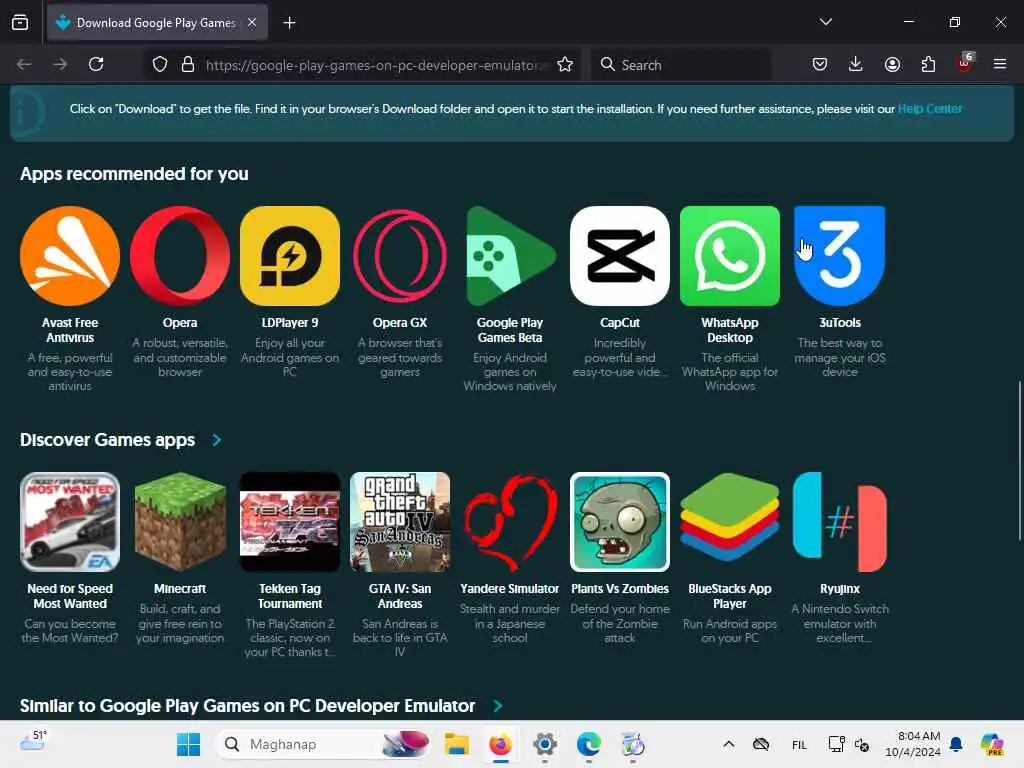Click the taskbar Maghanap search box
Screen dimensions: 1024x768
(x=323, y=744)
